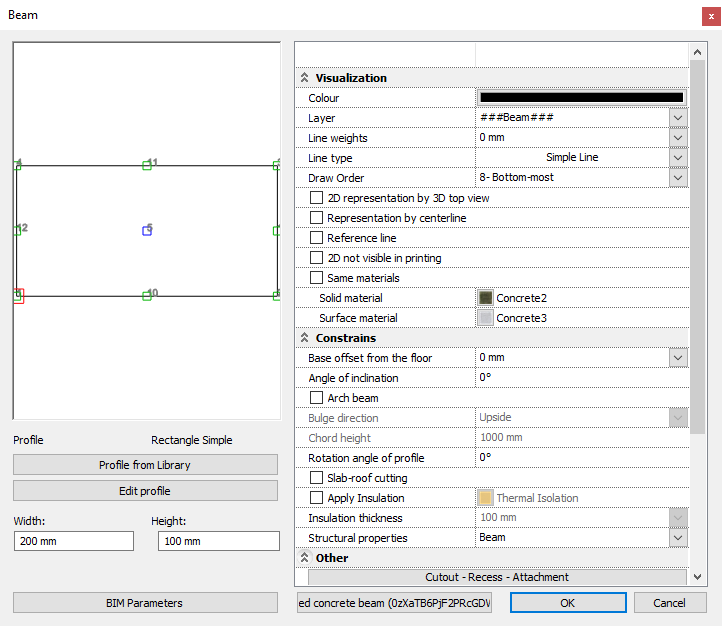Click the properties list scroll up arrow

[698, 52]
